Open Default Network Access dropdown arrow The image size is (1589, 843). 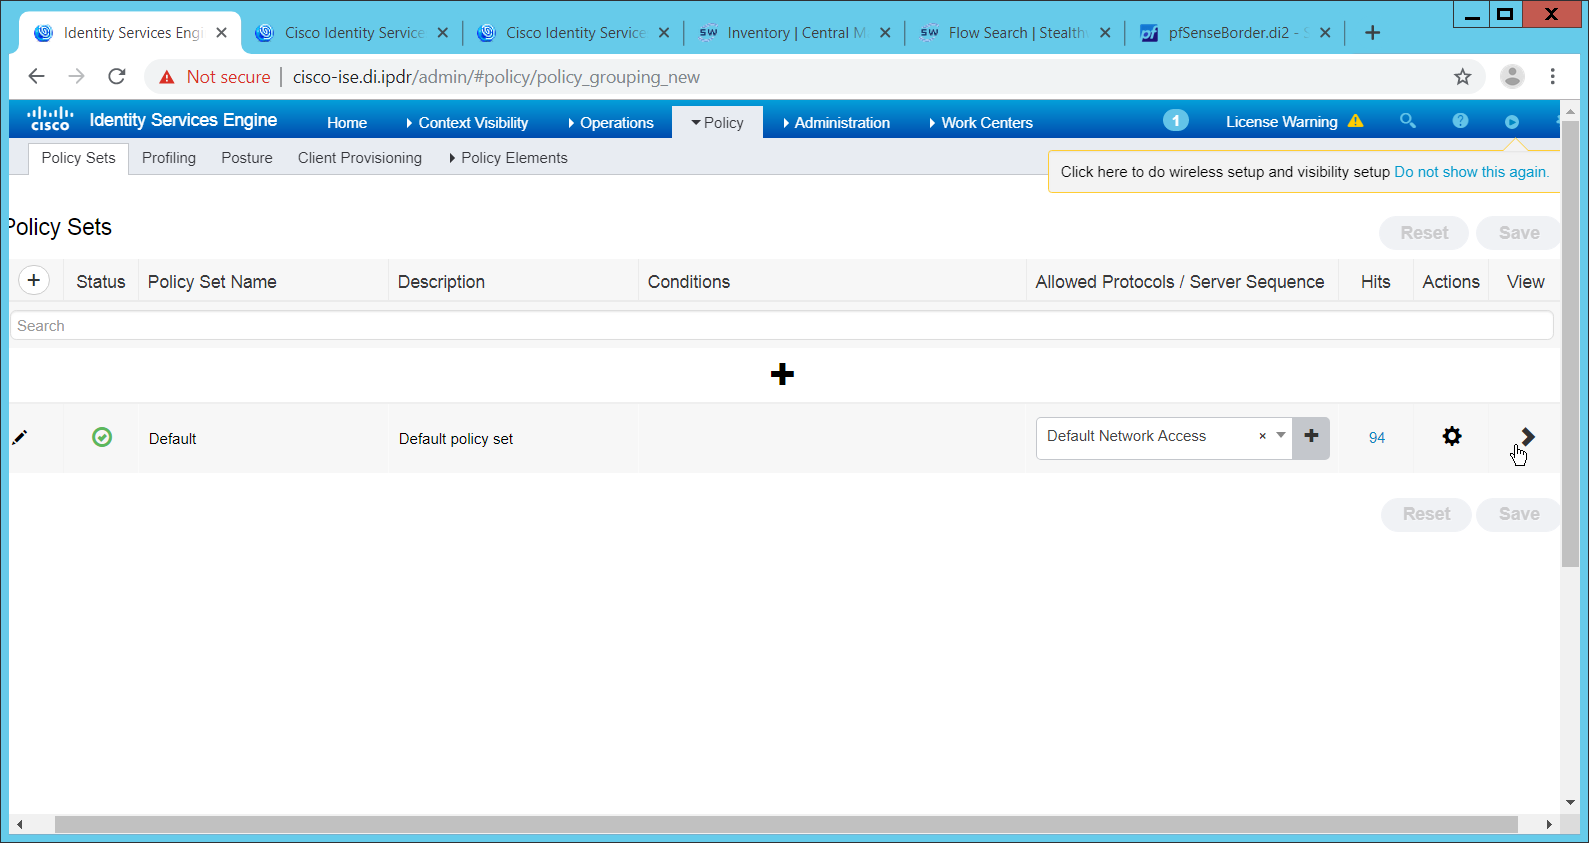[1281, 436]
